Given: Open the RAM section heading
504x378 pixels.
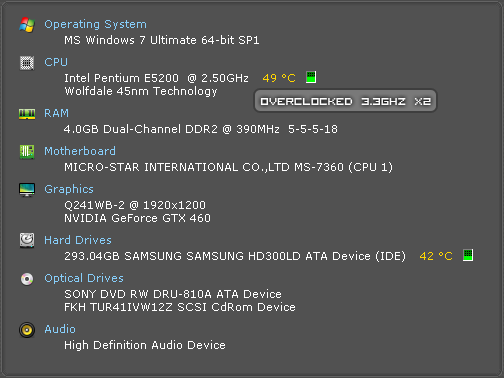Looking at the screenshot, I should [56, 113].
